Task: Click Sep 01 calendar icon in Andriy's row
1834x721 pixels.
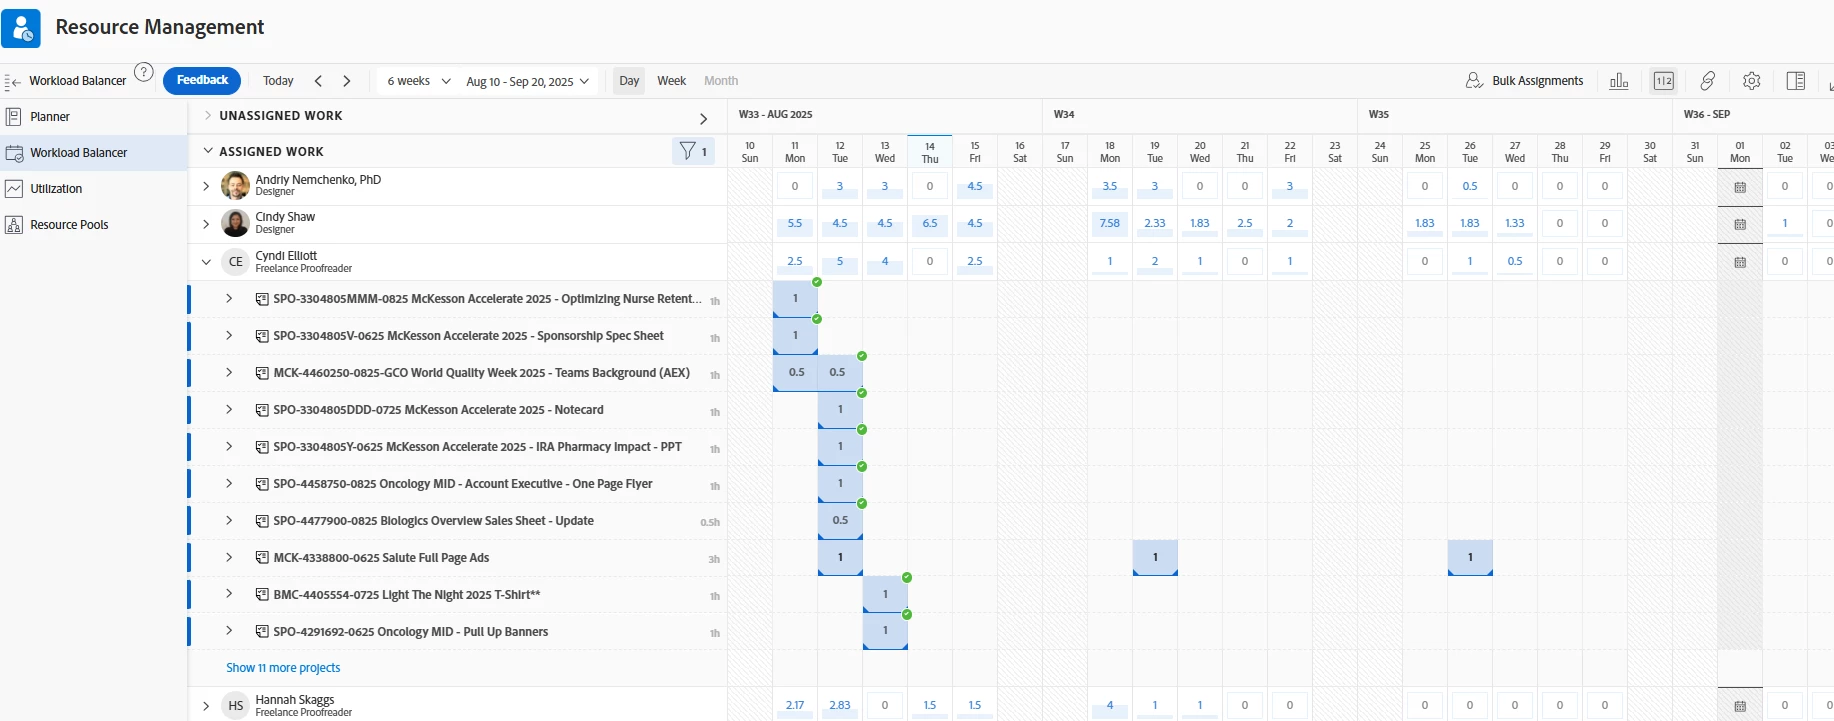Action: click(1740, 187)
